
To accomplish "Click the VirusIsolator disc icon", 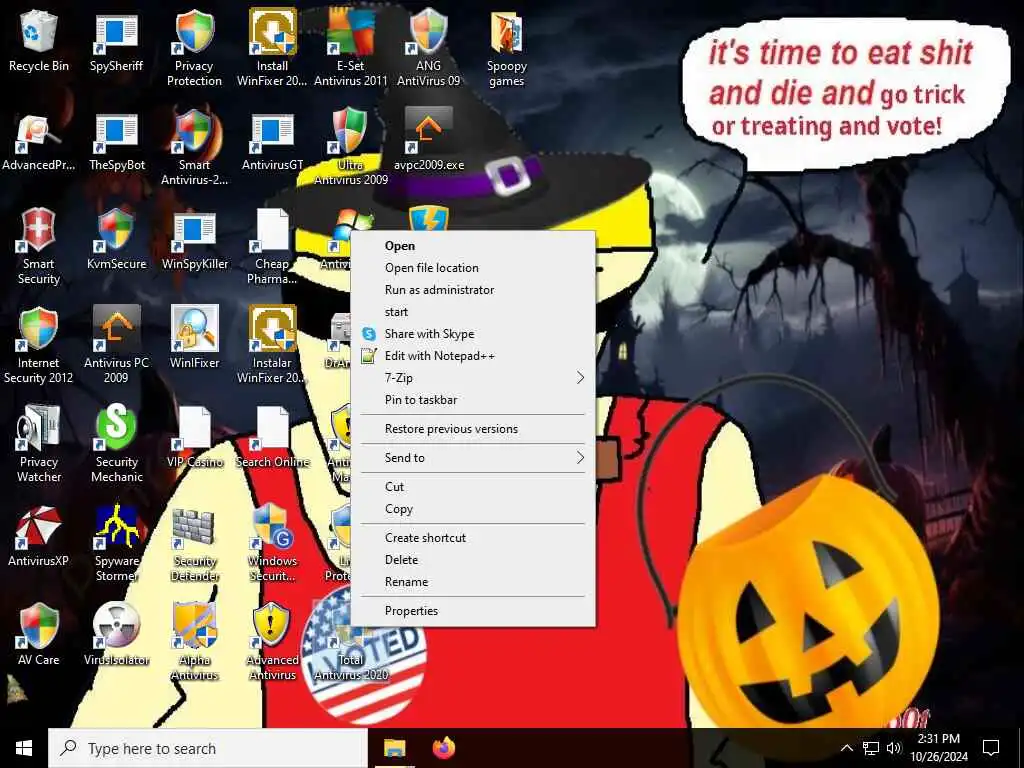I will pyautogui.click(x=116, y=626).
